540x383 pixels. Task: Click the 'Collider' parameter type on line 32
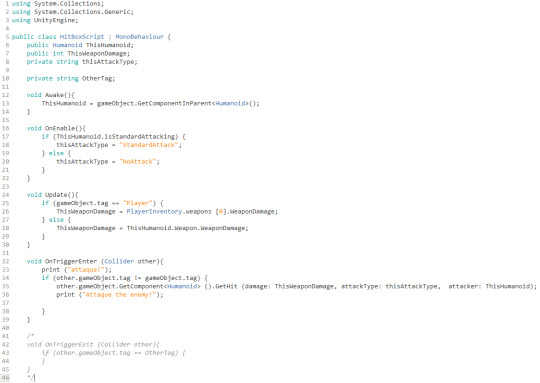(x=119, y=261)
